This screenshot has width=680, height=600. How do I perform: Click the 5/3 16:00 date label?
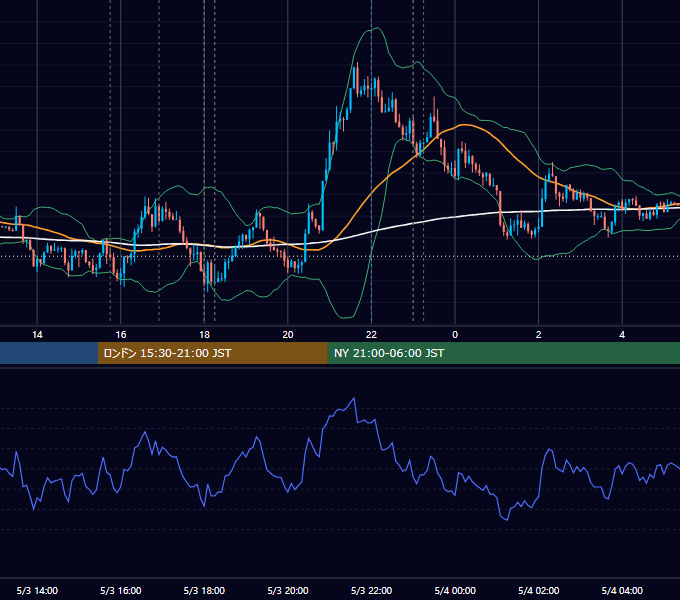pos(121,590)
